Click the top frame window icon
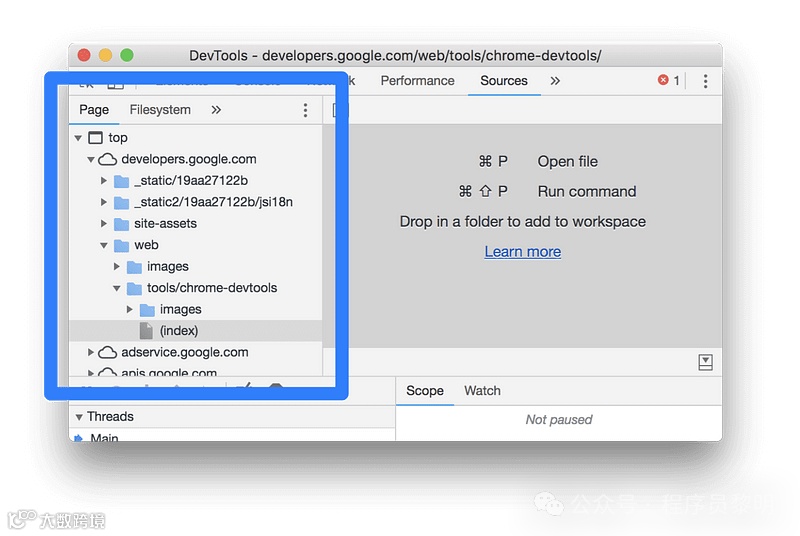The width and height of the screenshot is (800, 536). (95, 138)
